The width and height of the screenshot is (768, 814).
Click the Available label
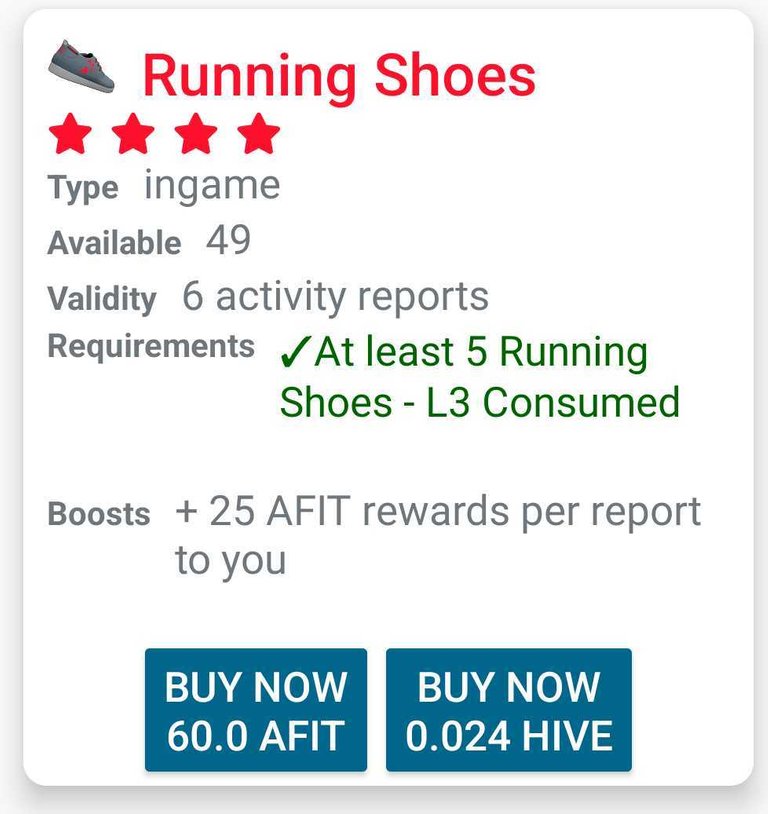(114, 242)
